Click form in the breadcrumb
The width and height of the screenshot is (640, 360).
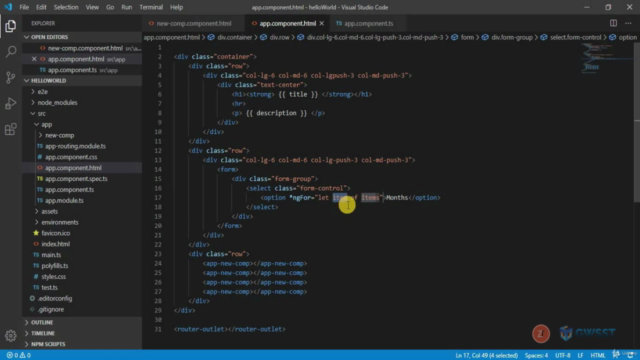tap(467, 37)
